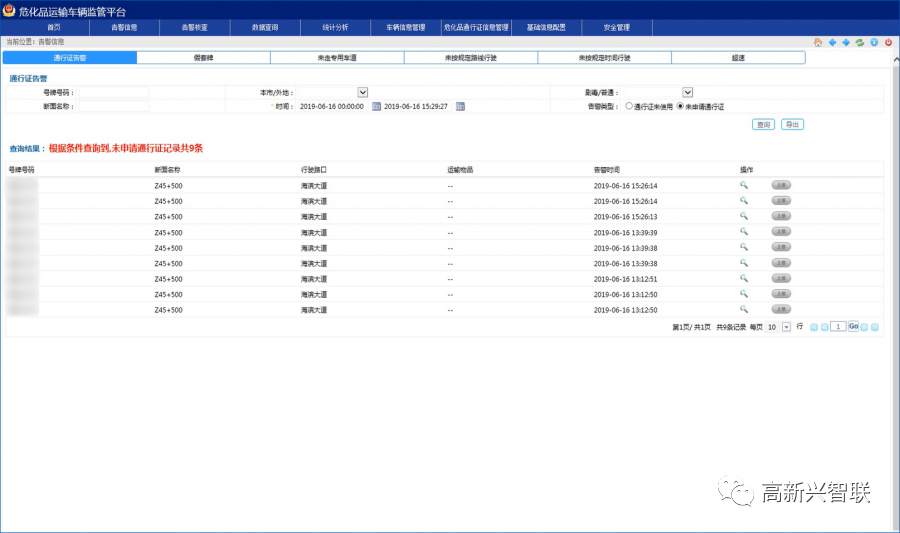The image size is (900, 533).
Task: Click the green refresh icon
Action: [860, 42]
